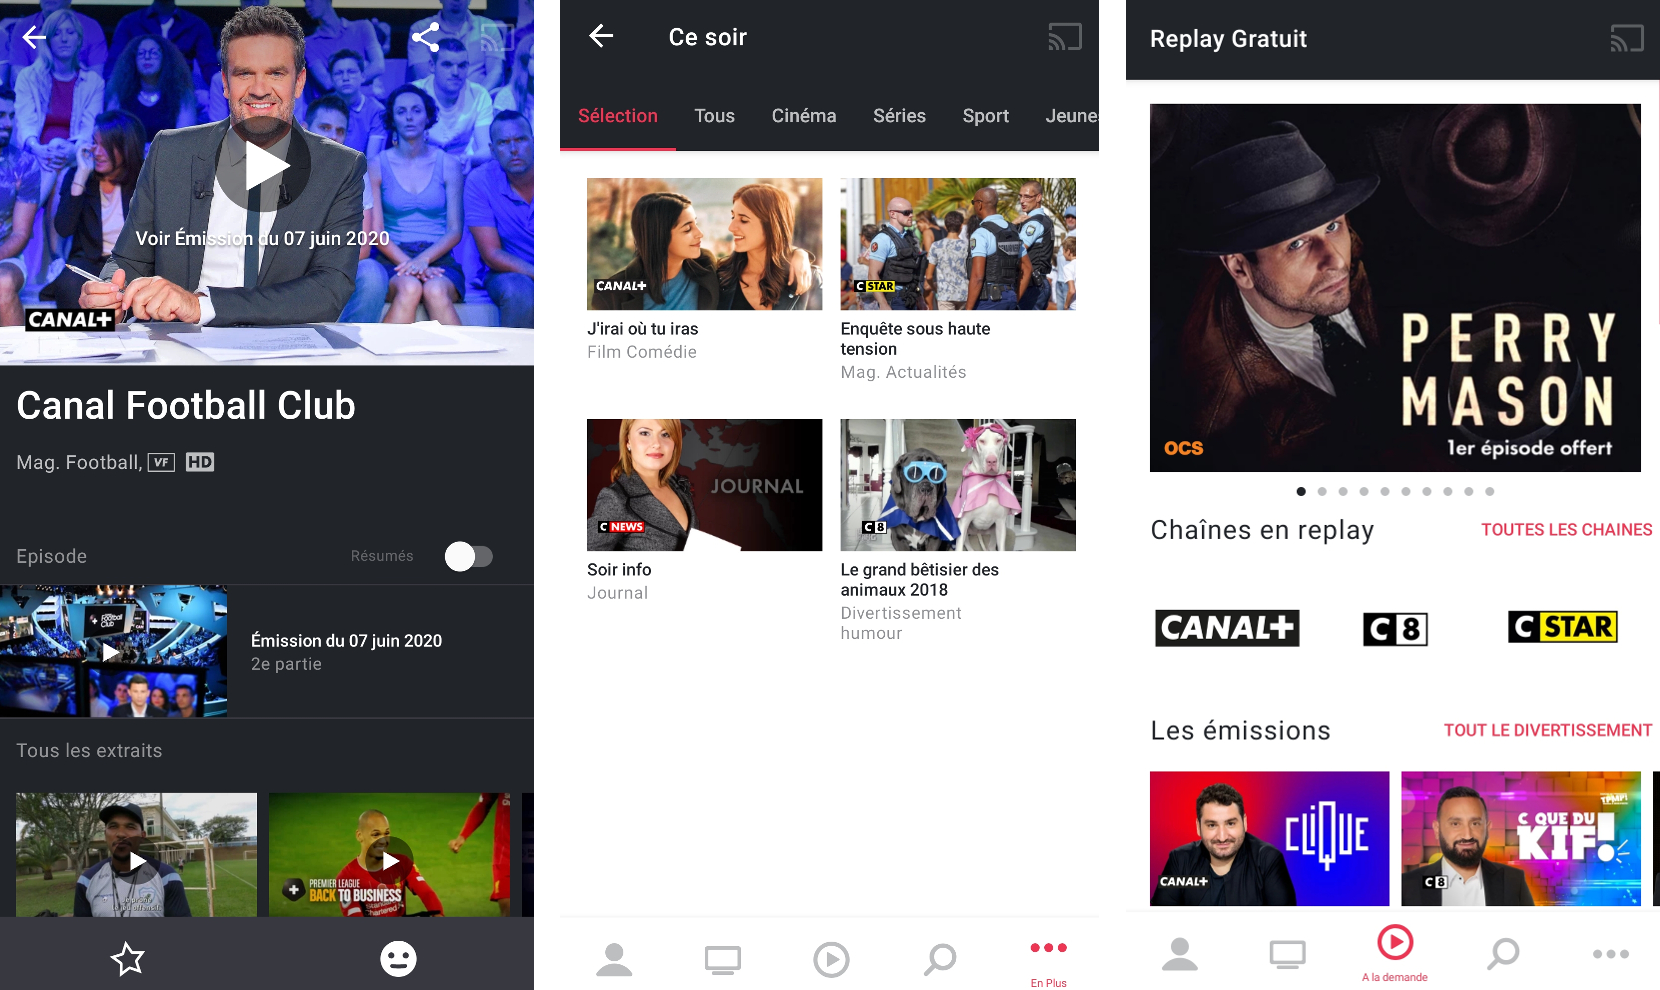1660x990 pixels.
Task: Go back from Ce soir screen
Action: pyautogui.click(x=601, y=37)
